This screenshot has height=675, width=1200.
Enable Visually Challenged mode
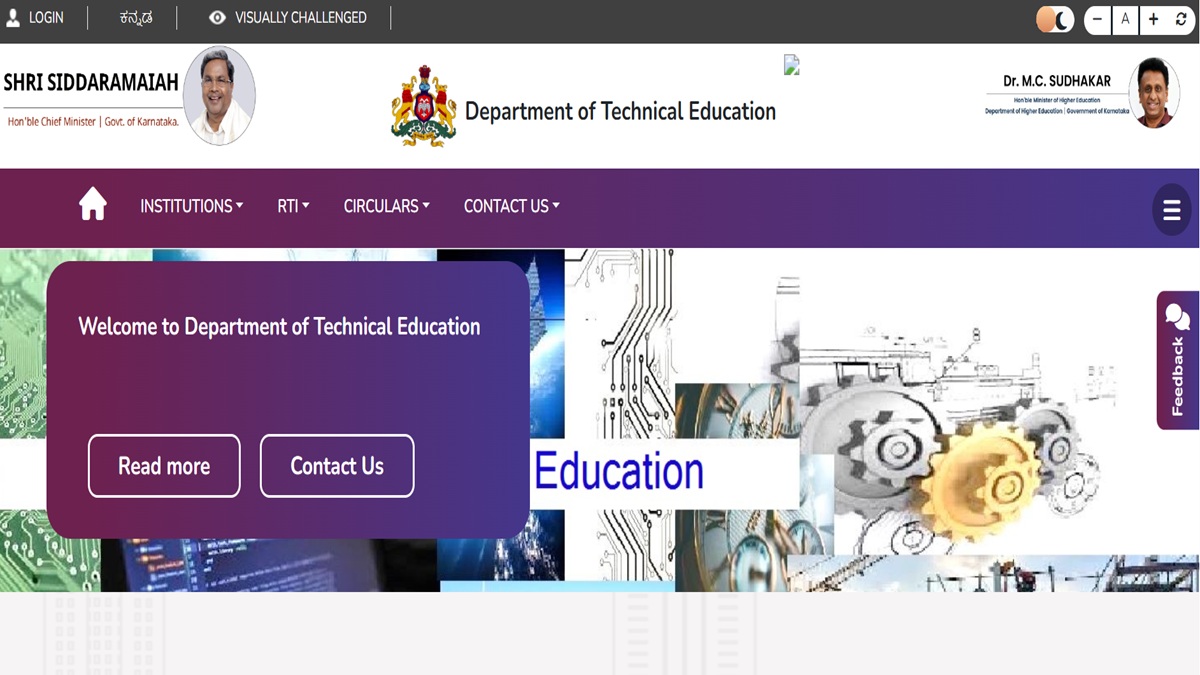click(288, 18)
